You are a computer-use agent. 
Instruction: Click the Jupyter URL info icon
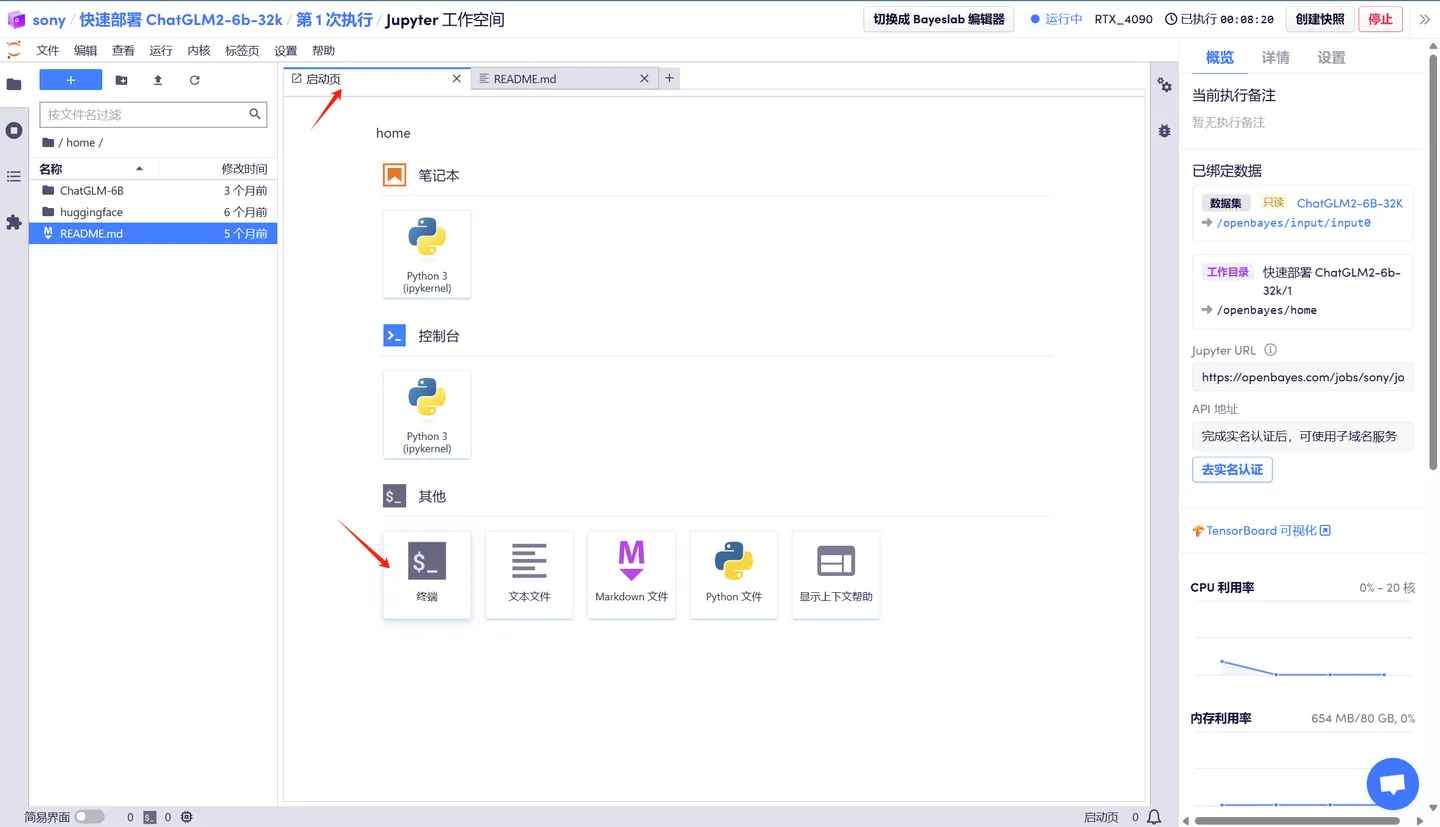pos(1271,350)
